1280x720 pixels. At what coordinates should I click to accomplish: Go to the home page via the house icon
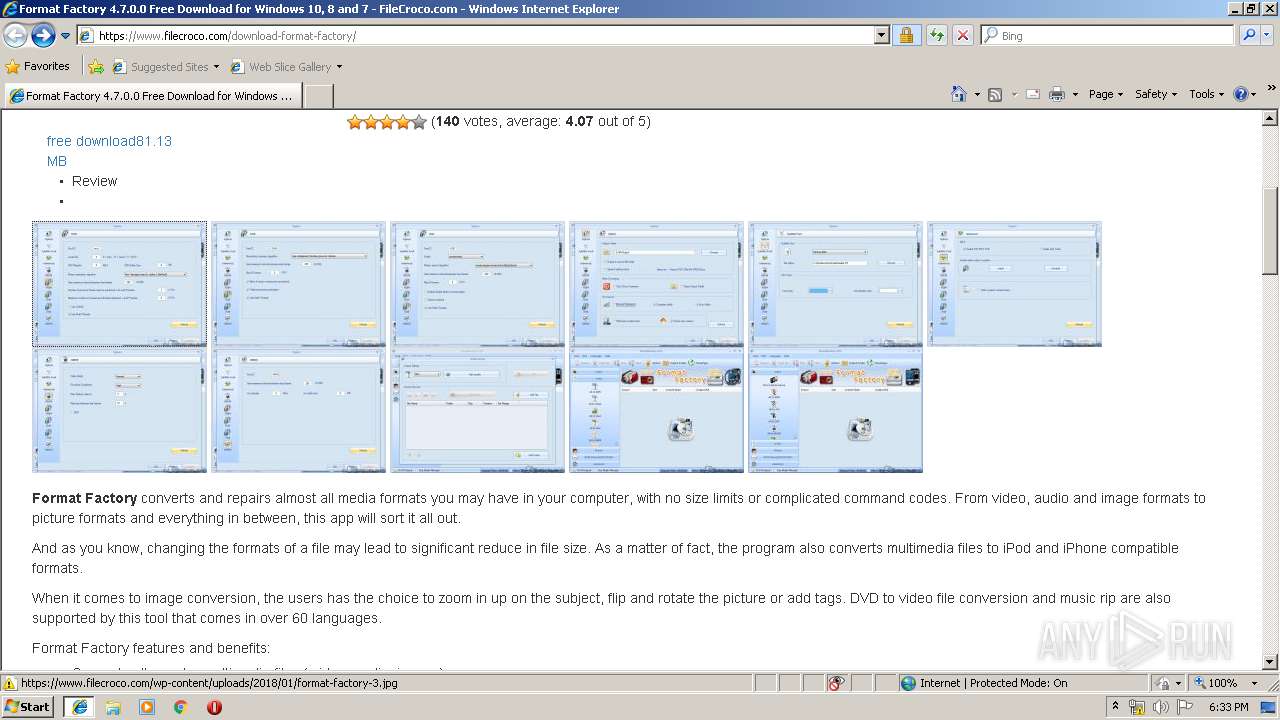point(959,94)
